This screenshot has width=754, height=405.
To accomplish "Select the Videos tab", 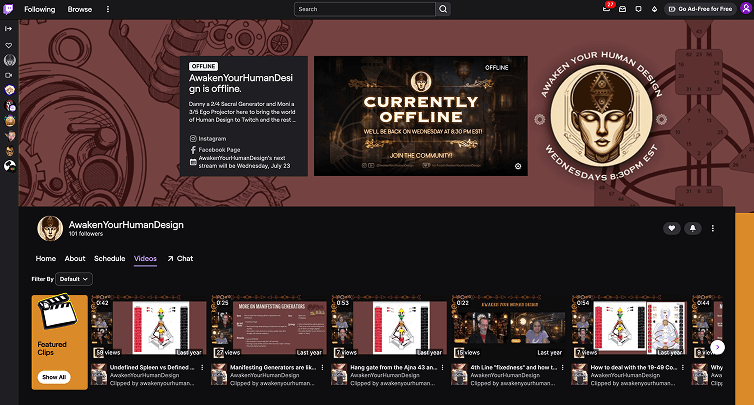I will (145, 259).
